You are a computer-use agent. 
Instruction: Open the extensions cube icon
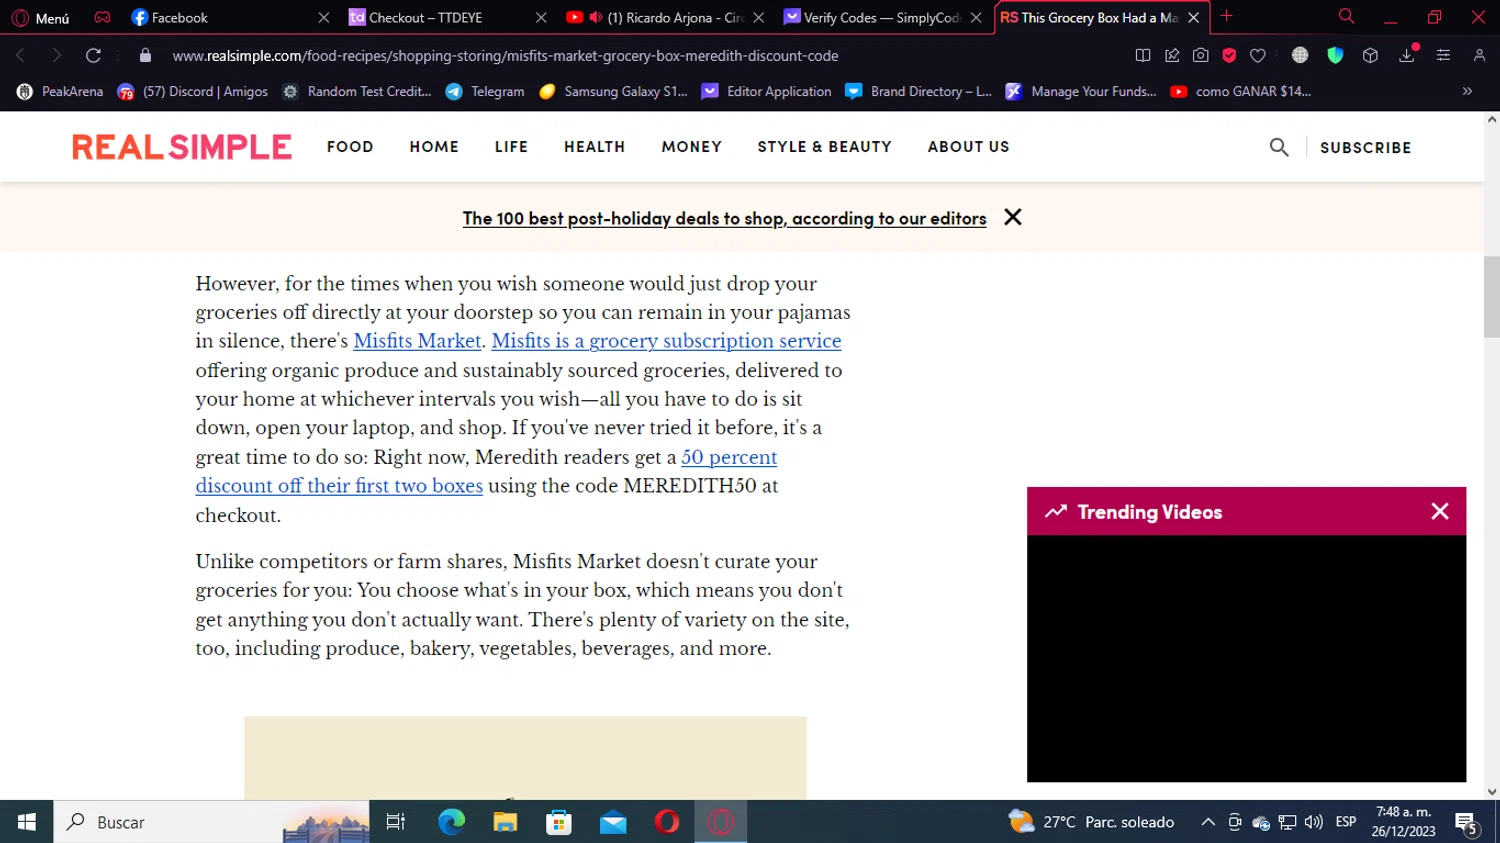[1370, 55]
